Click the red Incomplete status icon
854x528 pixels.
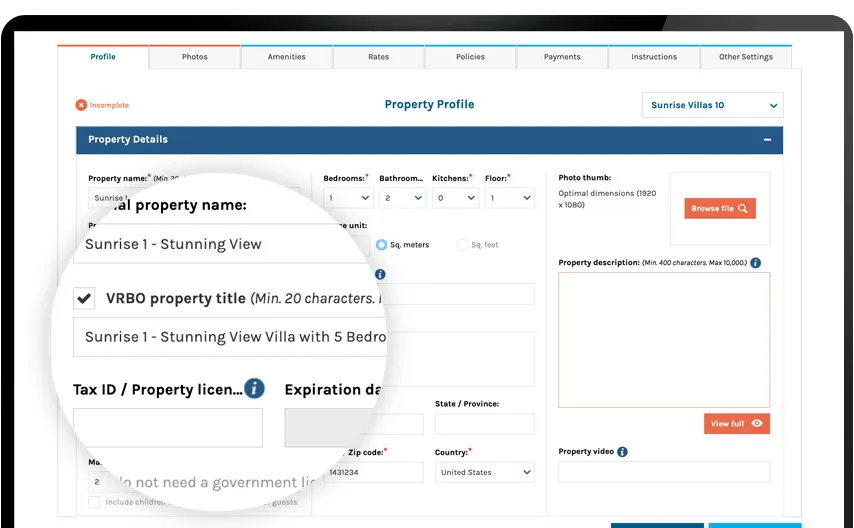pyautogui.click(x=81, y=105)
